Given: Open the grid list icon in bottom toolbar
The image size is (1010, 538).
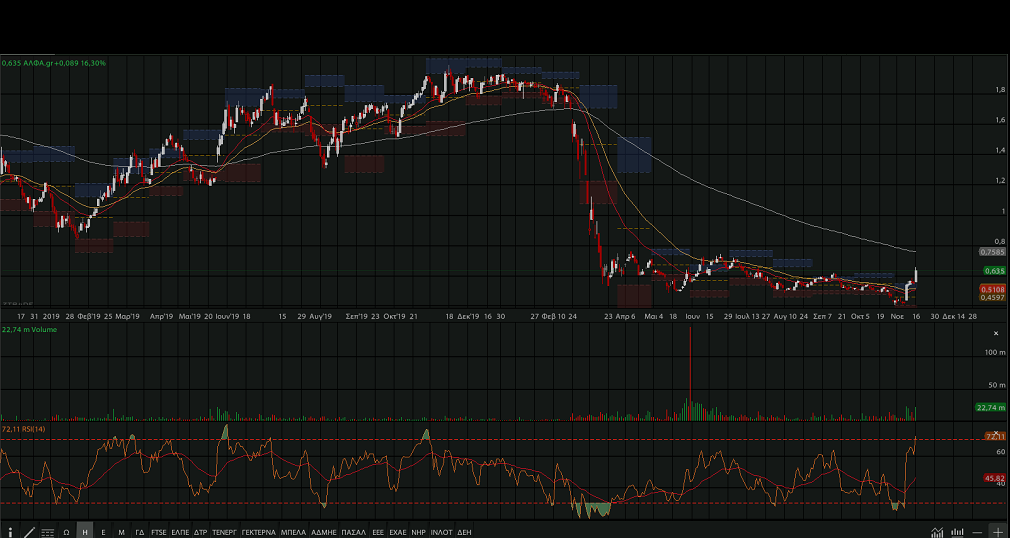Looking at the screenshot, I should point(47,531).
